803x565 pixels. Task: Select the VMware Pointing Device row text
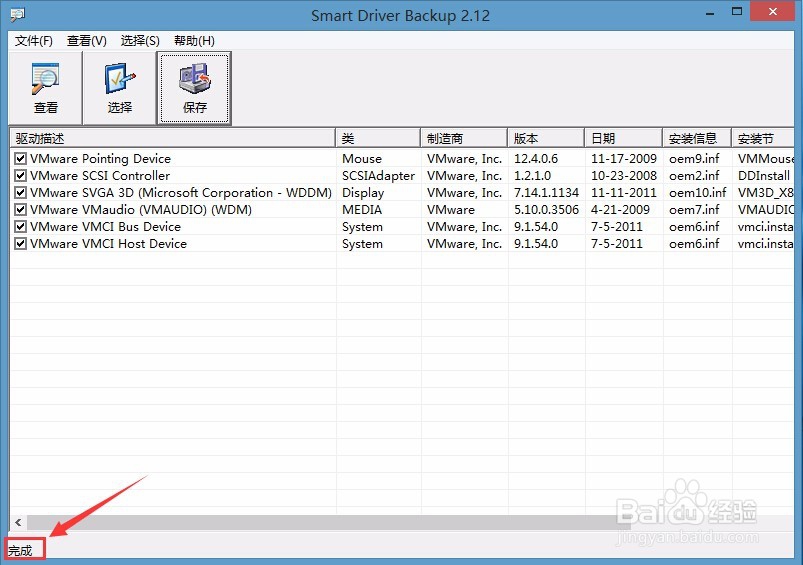pos(100,158)
